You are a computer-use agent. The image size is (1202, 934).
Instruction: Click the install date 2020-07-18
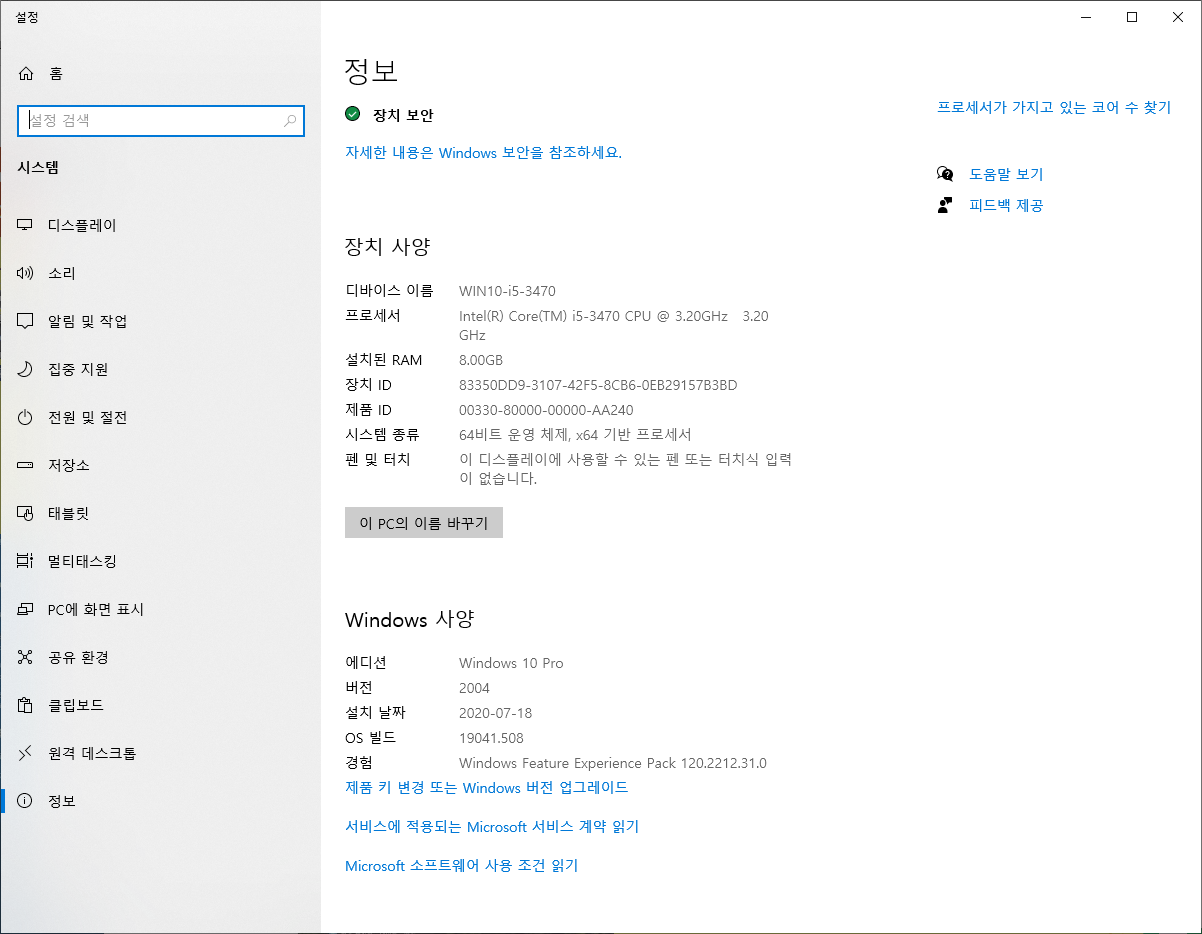tap(496, 713)
